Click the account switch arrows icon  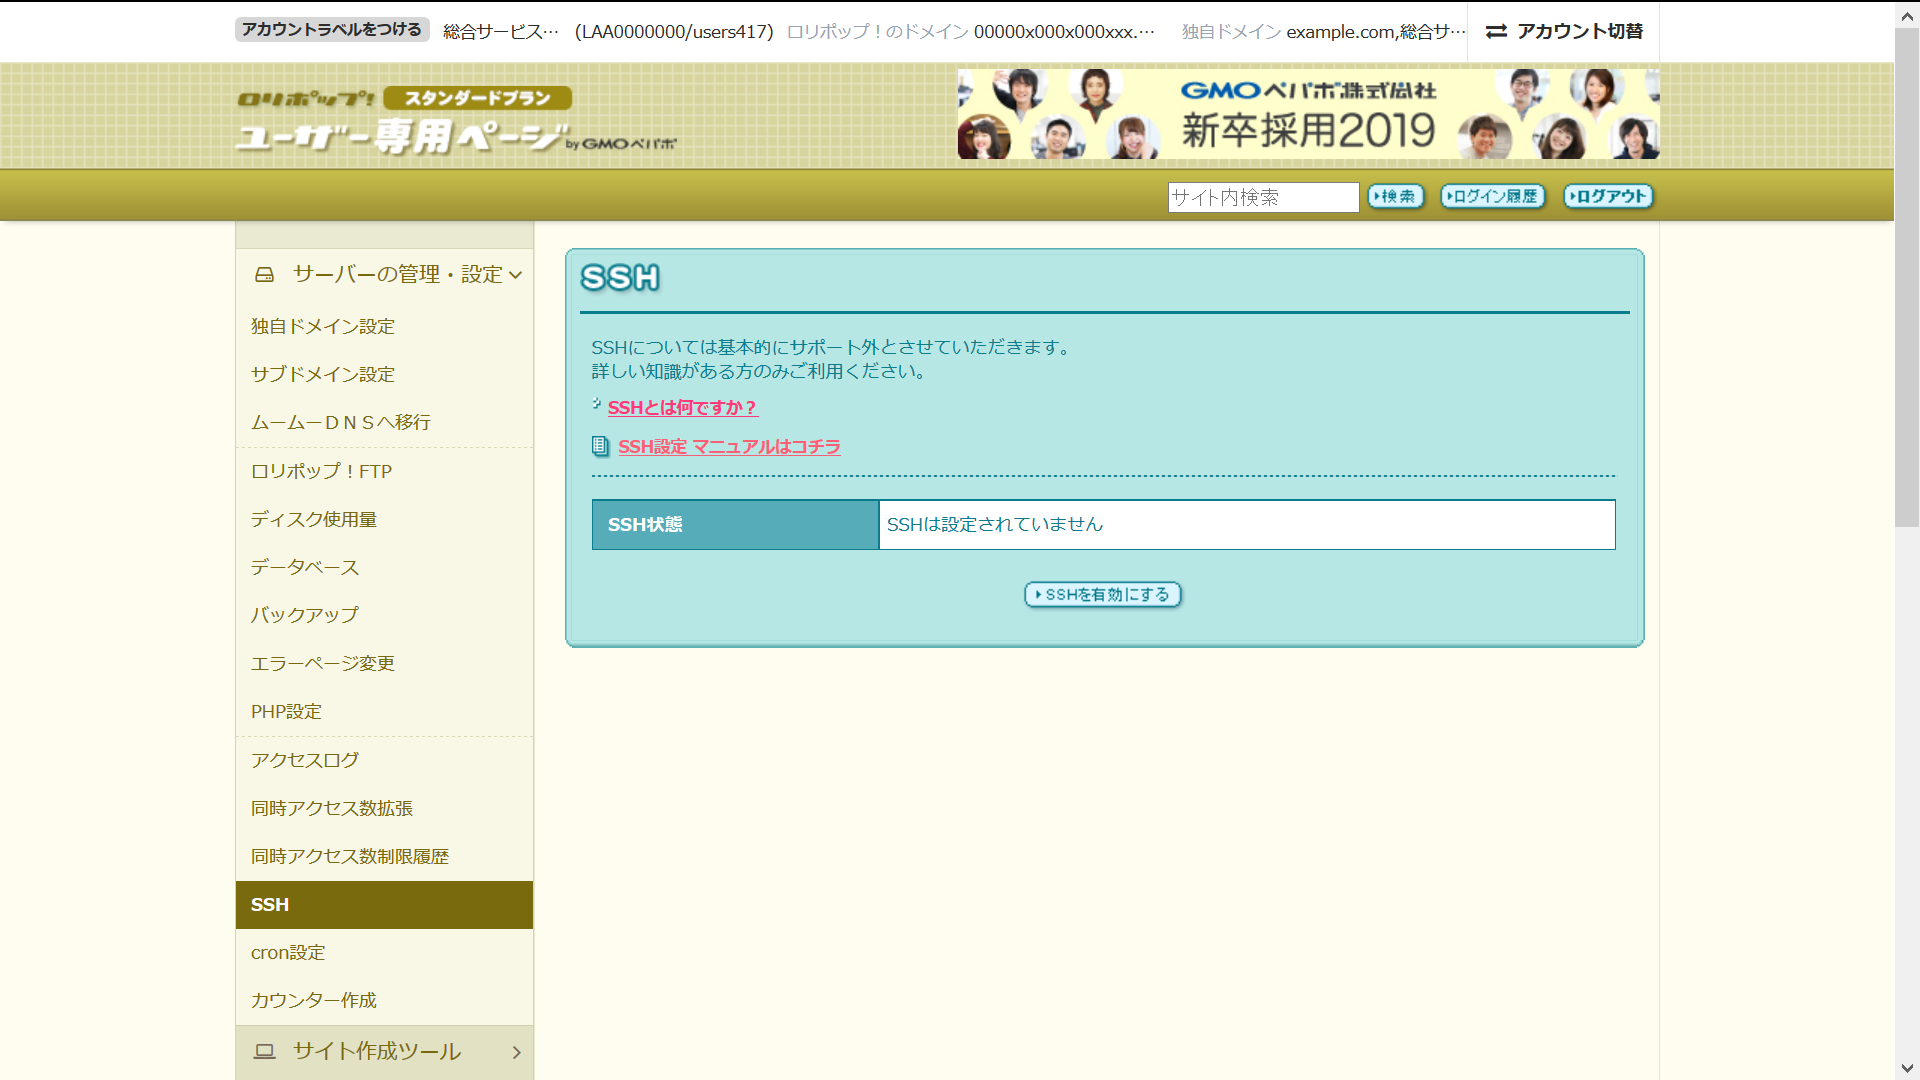(x=1496, y=32)
